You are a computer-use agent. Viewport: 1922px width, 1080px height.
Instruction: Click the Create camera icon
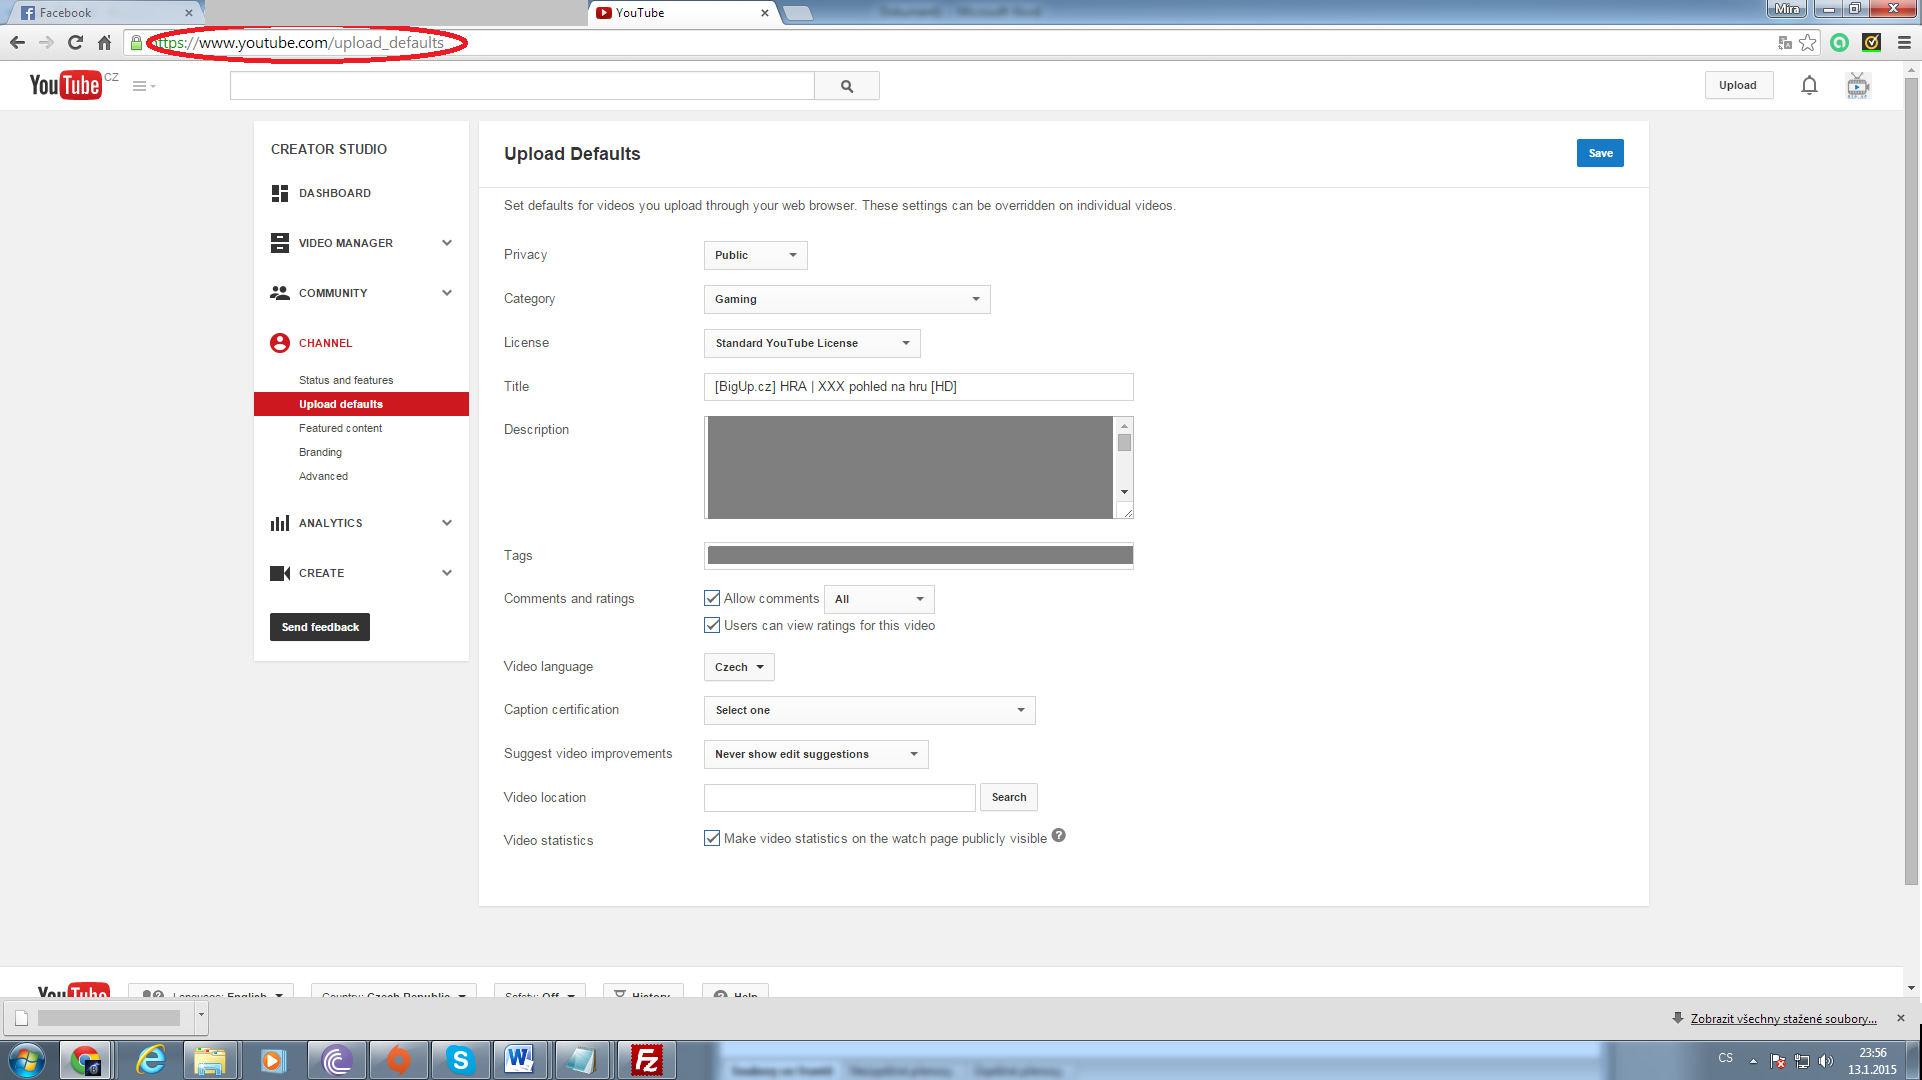click(280, 573)
